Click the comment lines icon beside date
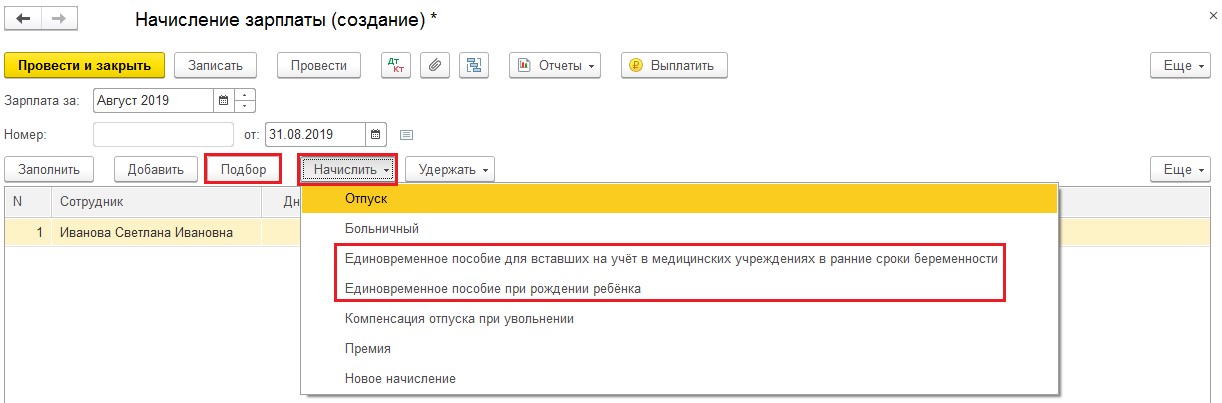Viewport: 1222px width, 403px height. point(407,134)
